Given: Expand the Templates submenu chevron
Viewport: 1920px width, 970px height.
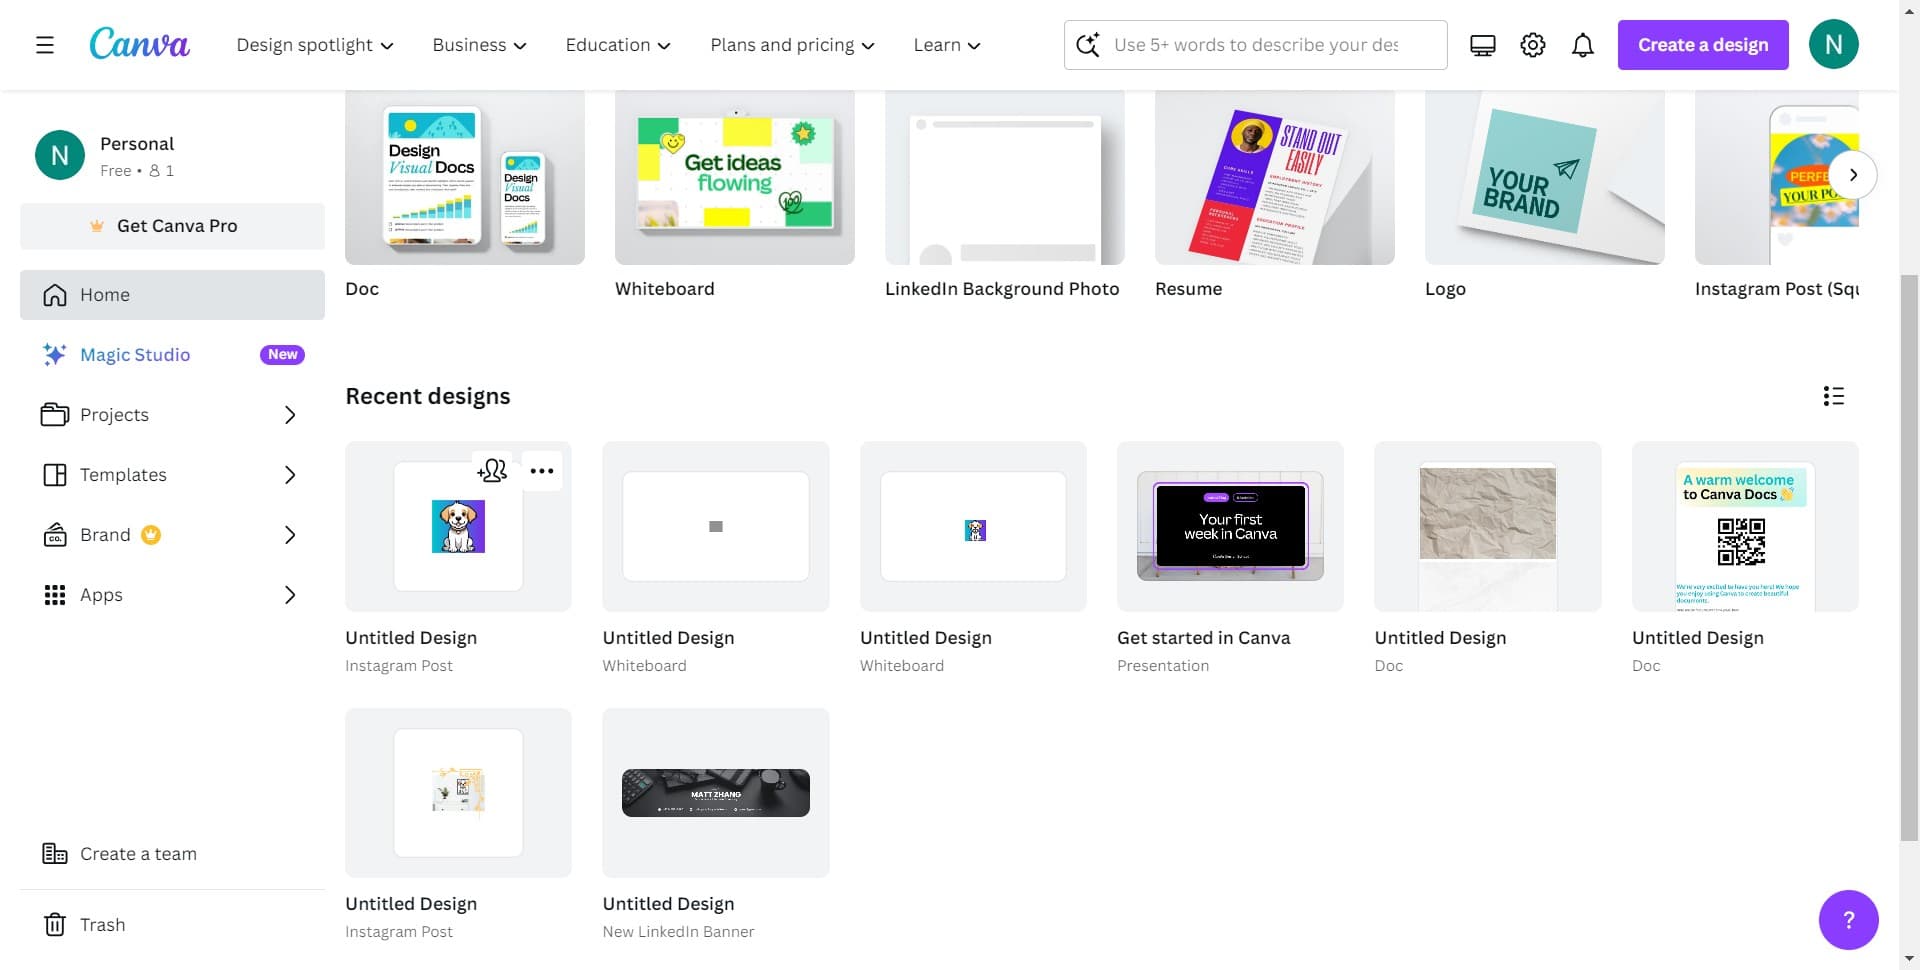Looking at the screenshot, I should click(290, 475).
